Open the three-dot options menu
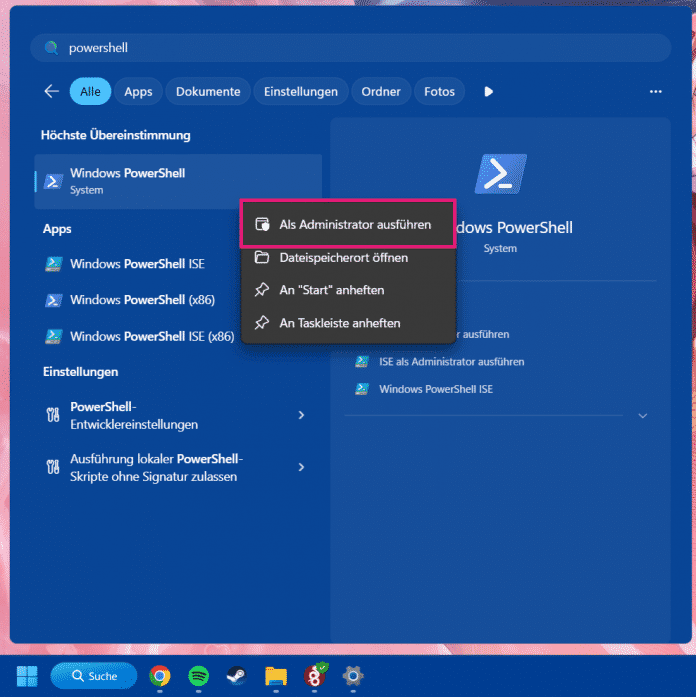696x697 pixels. (656, 92)
